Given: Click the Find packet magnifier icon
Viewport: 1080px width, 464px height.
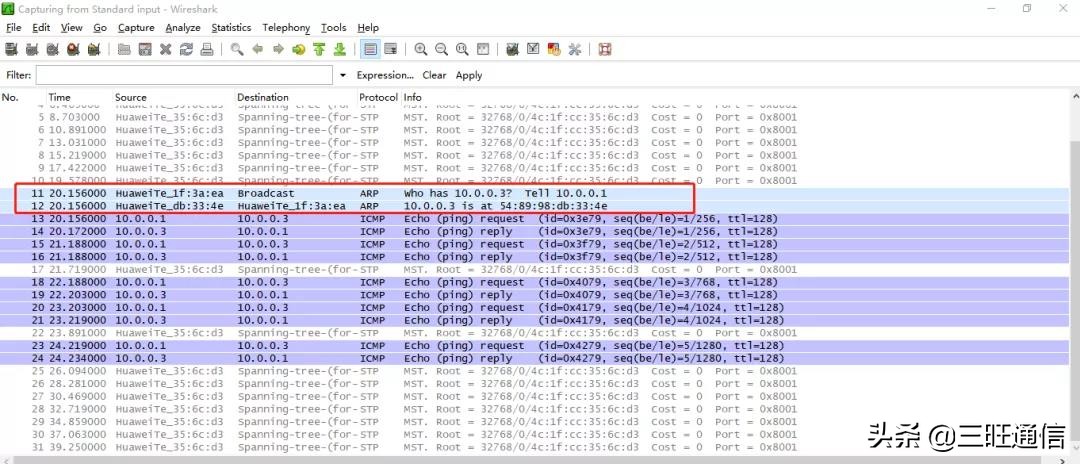Looking at the screenshot, I should [237, 49].
